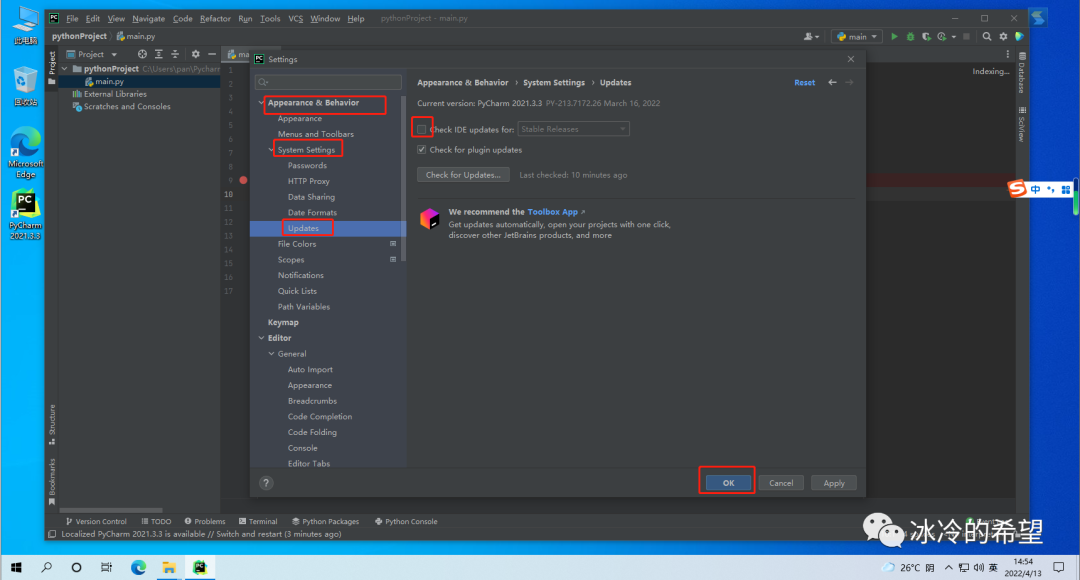Select Keymap in the settings tree
Image resolution: width=1080 pixels, height=580 pixels.
tap(283, 322)
